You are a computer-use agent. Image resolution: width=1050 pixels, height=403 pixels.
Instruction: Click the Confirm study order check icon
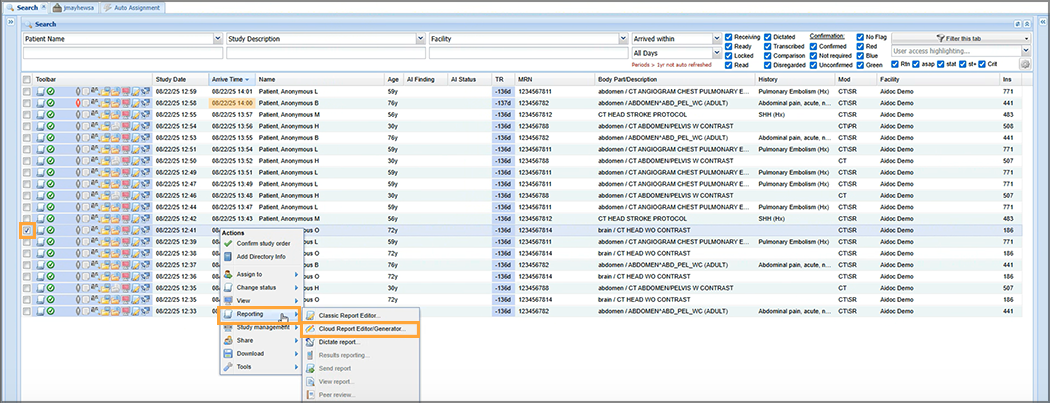[x=228, y=243]
